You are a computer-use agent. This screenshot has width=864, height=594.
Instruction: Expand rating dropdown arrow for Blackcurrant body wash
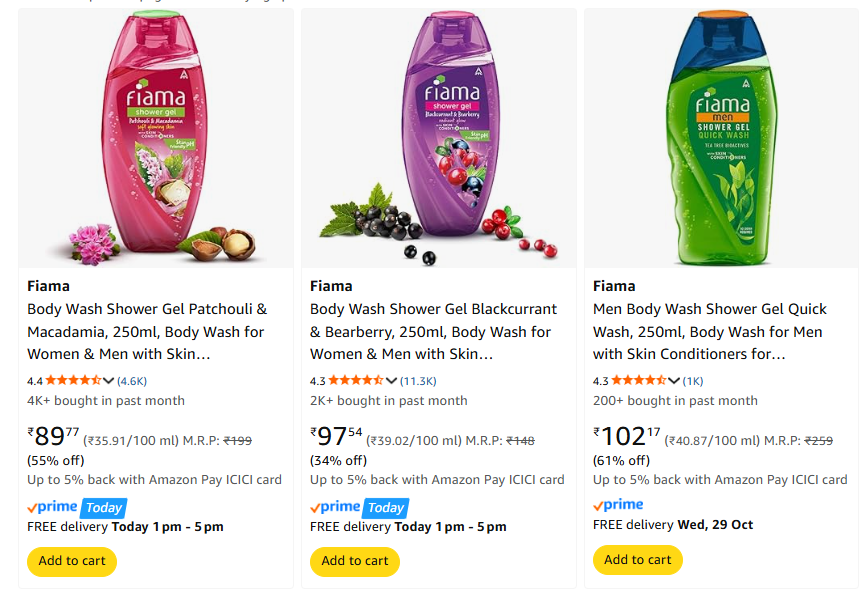point(392,380)
